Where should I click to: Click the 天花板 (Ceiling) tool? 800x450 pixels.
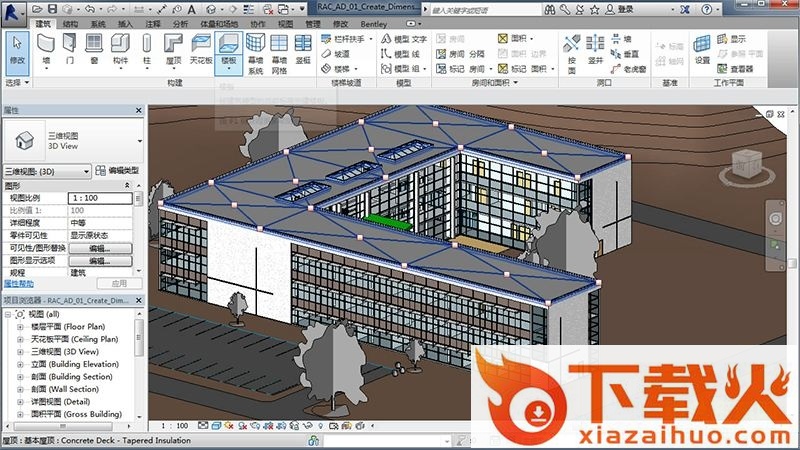[201, 47]
